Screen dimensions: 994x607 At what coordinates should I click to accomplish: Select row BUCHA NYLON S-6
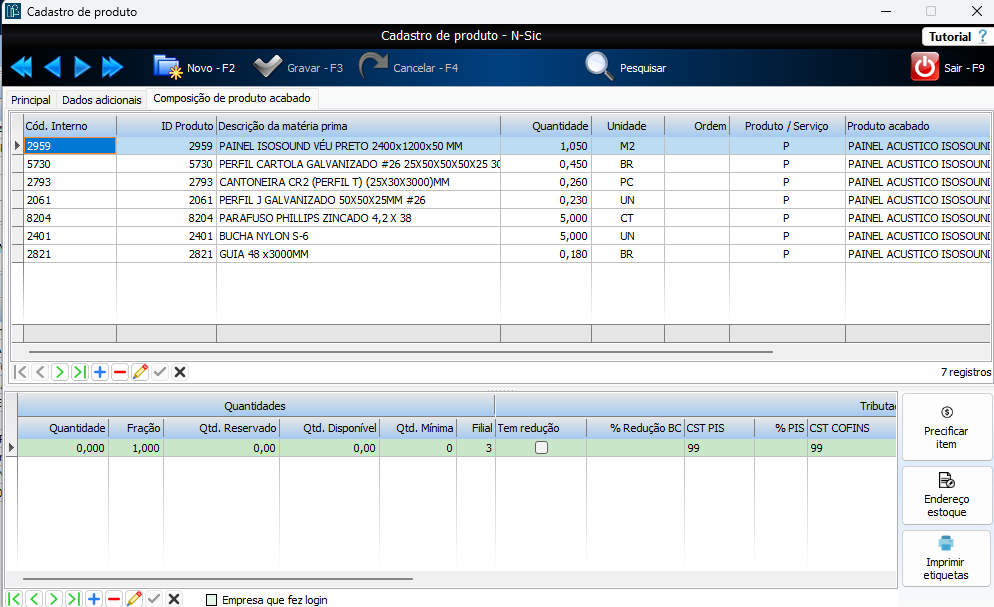tap(501, 236)
